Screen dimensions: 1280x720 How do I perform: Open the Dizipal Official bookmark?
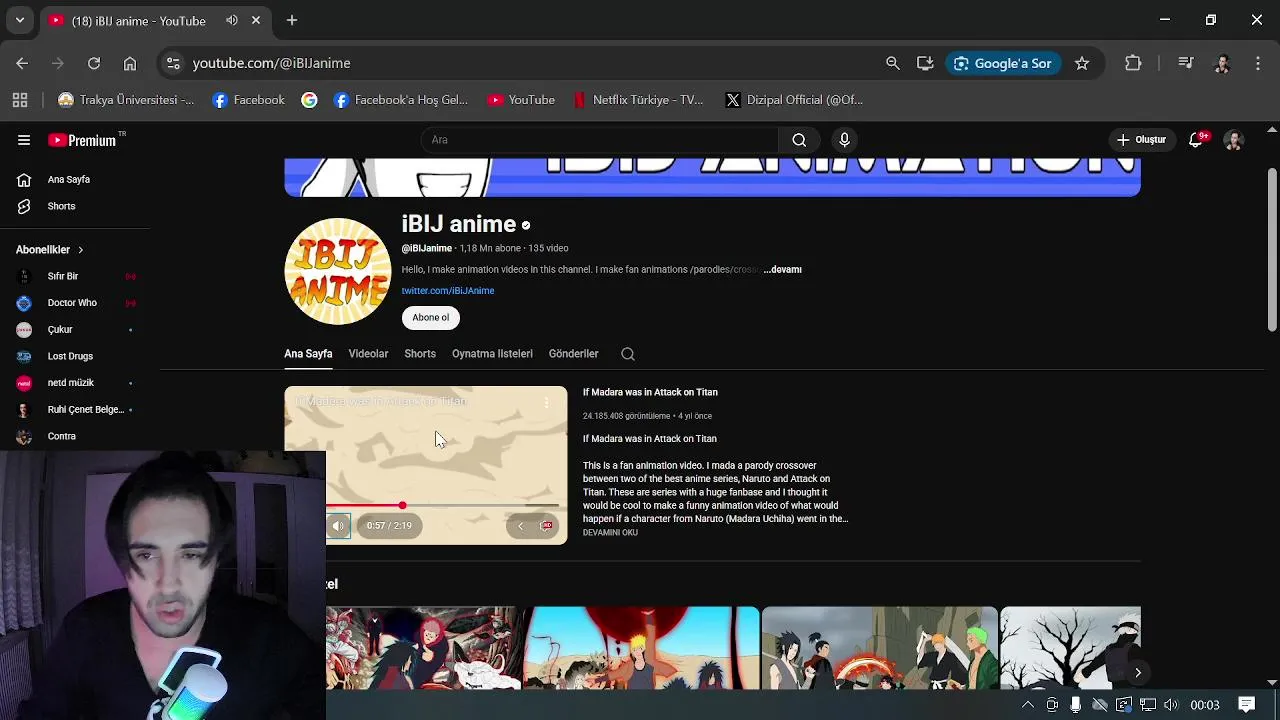coord(794,100)
